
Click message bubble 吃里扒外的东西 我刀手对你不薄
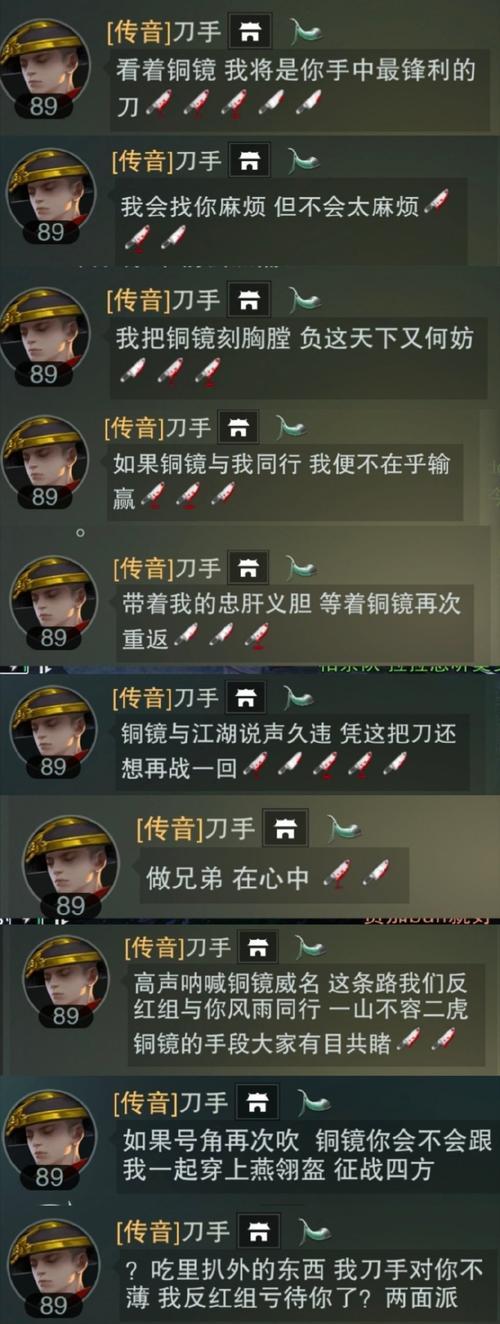[301, 1285]
